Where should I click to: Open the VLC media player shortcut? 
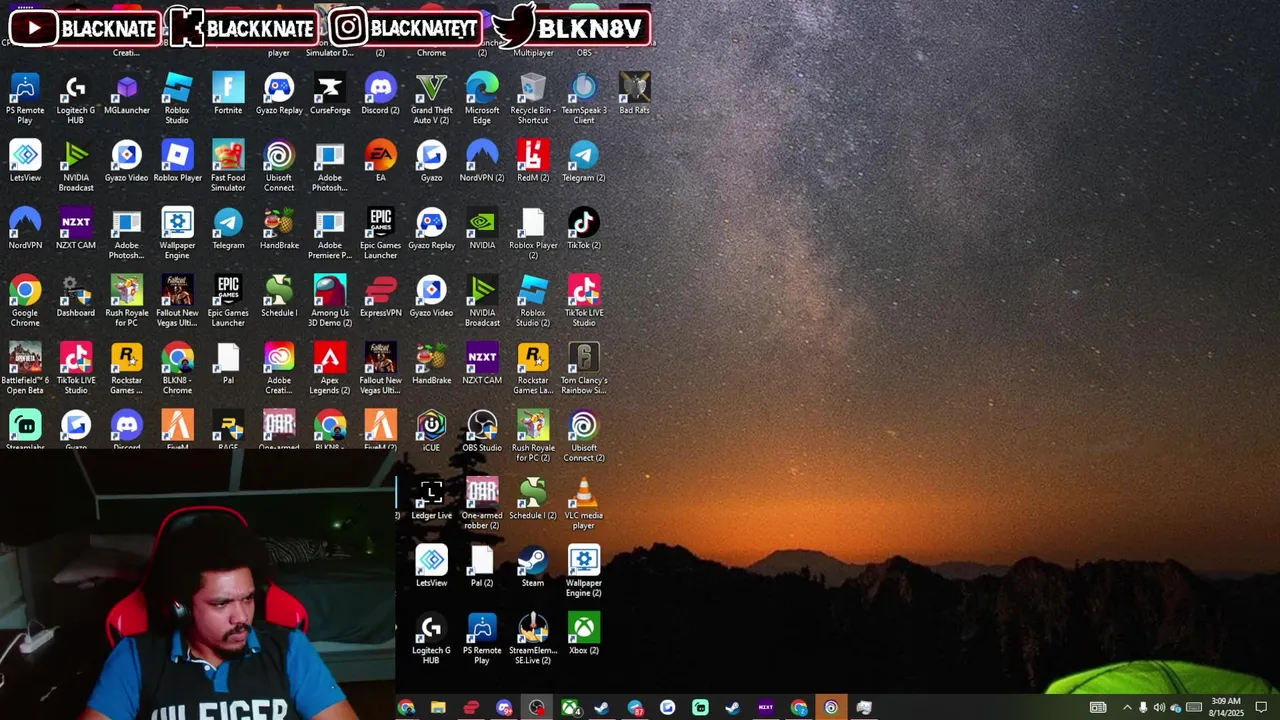pos(584,504)
